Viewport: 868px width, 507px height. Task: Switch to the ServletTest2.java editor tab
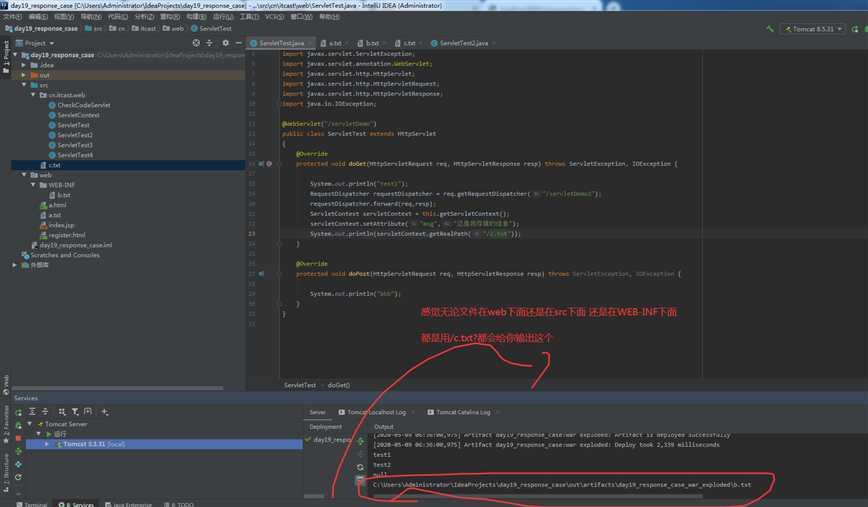click(x=463, y=43)
